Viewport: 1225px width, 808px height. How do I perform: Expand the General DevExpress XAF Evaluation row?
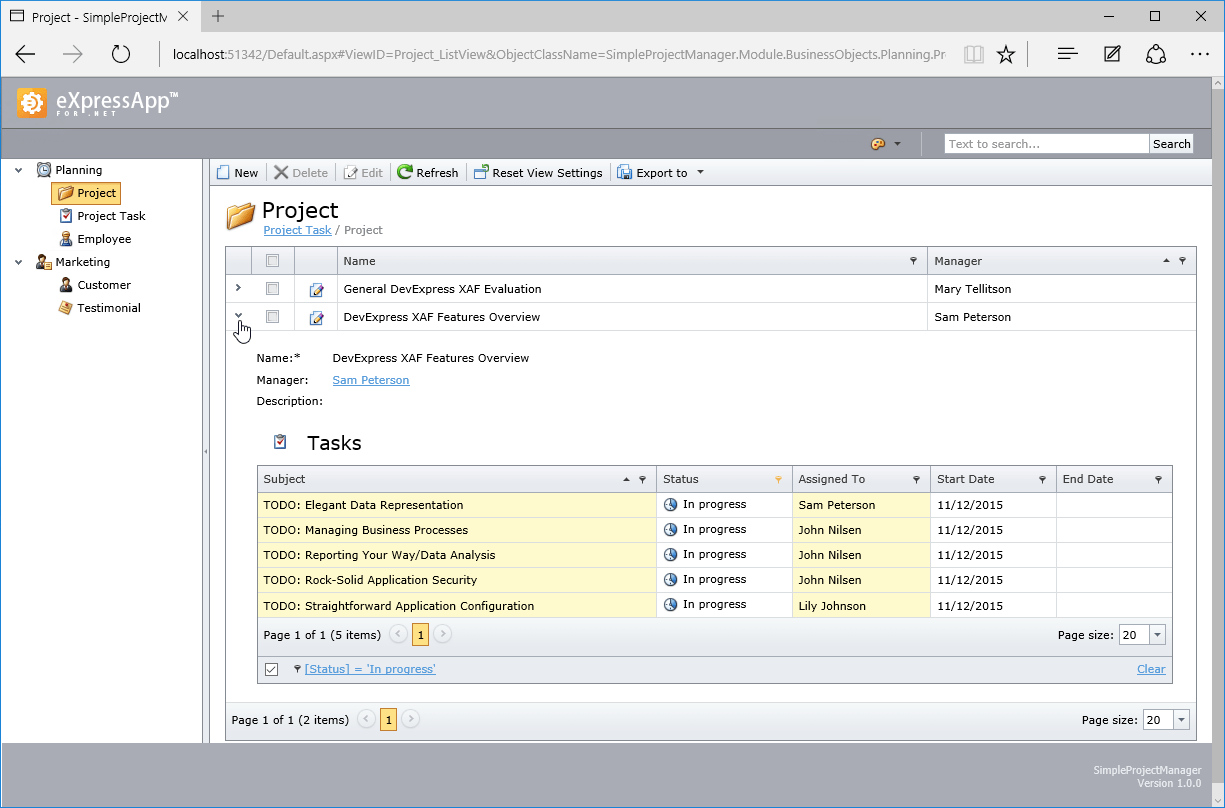click(x=238, y=288)
